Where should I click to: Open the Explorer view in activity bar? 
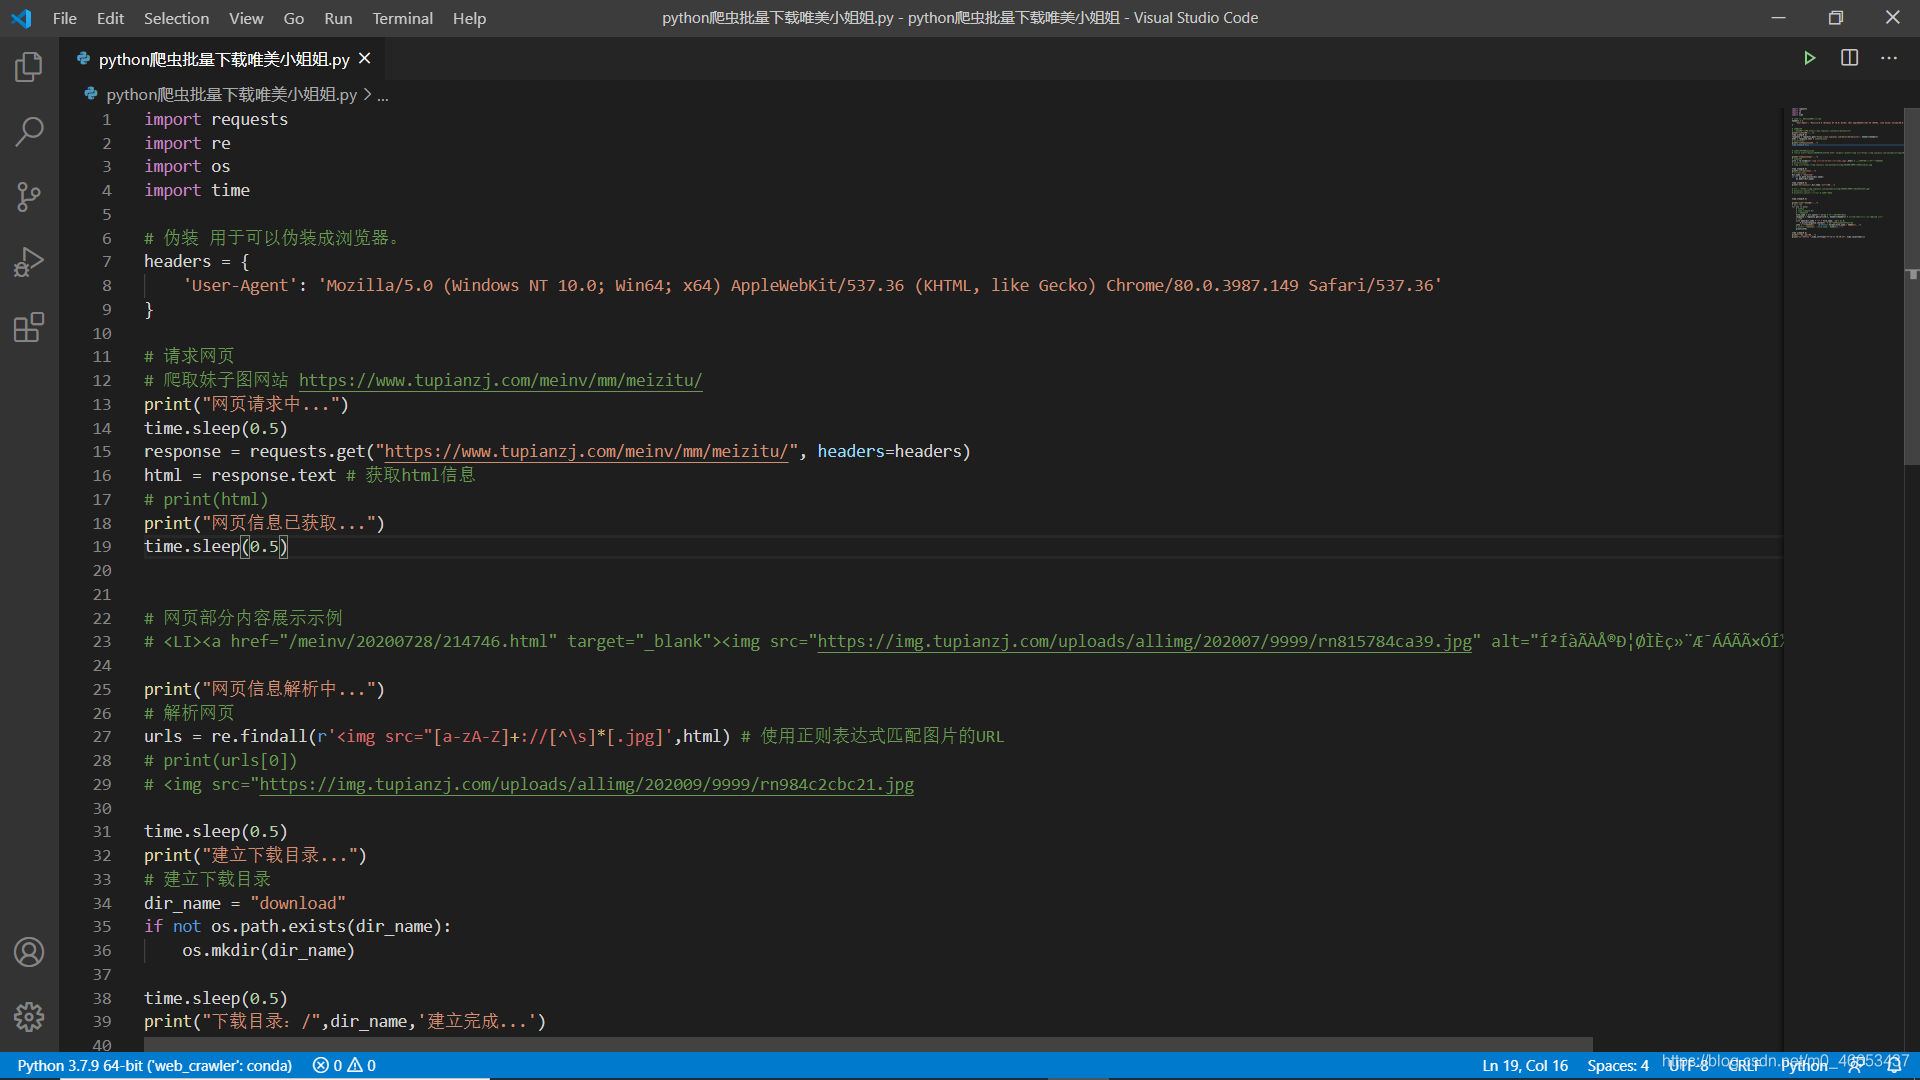click(x=29, y=67)
